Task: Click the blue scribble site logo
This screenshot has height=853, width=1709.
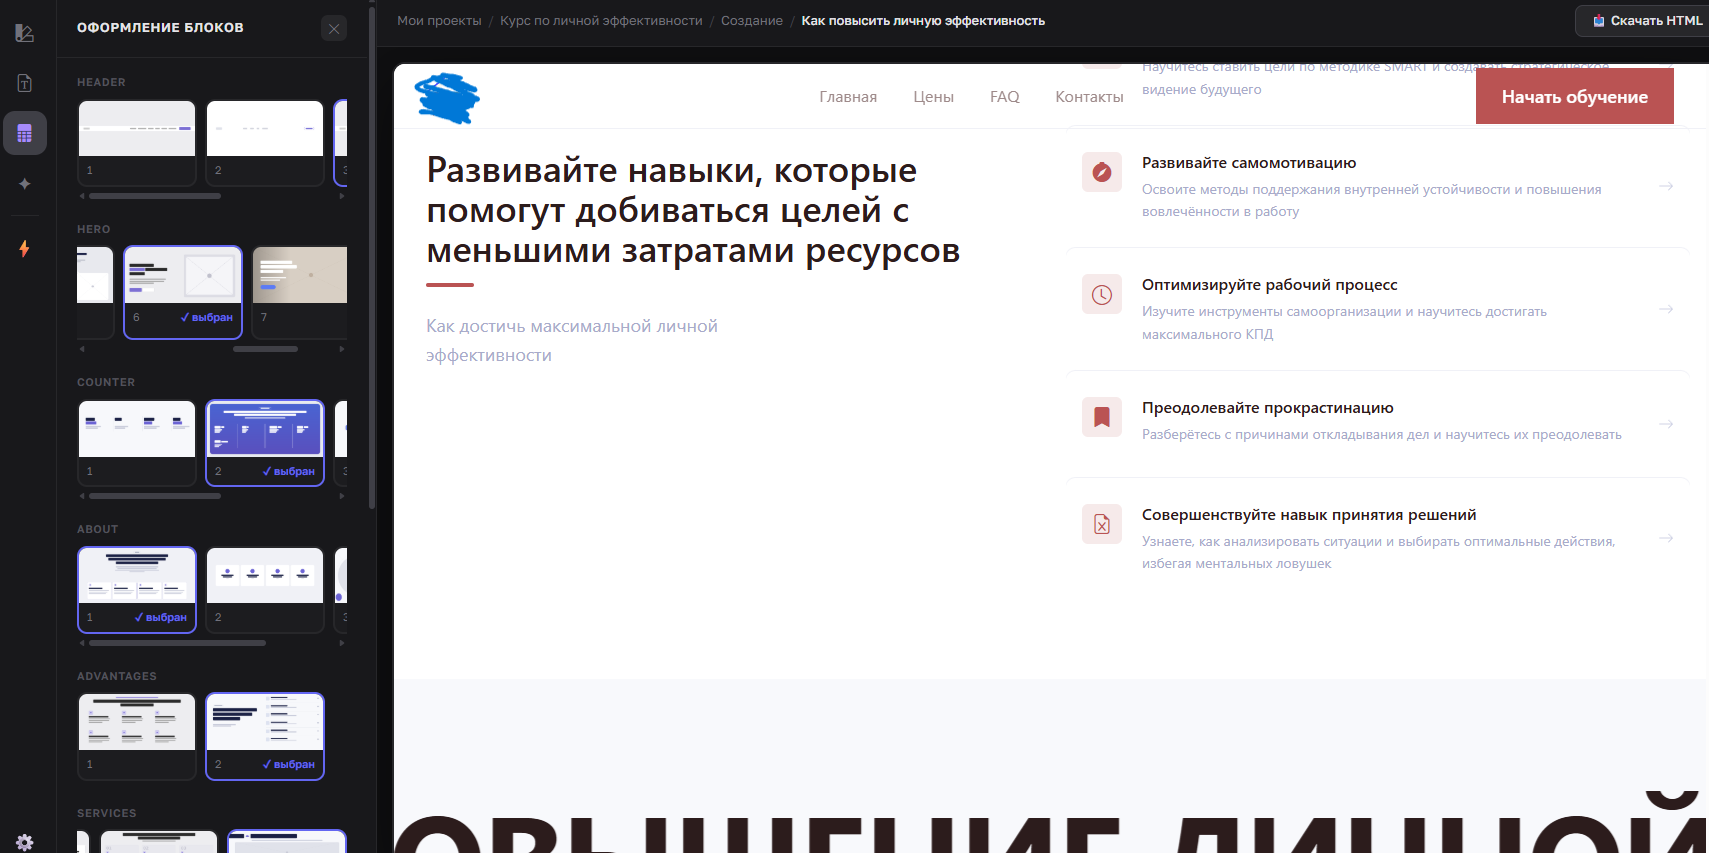Action: tap(447, 98)
